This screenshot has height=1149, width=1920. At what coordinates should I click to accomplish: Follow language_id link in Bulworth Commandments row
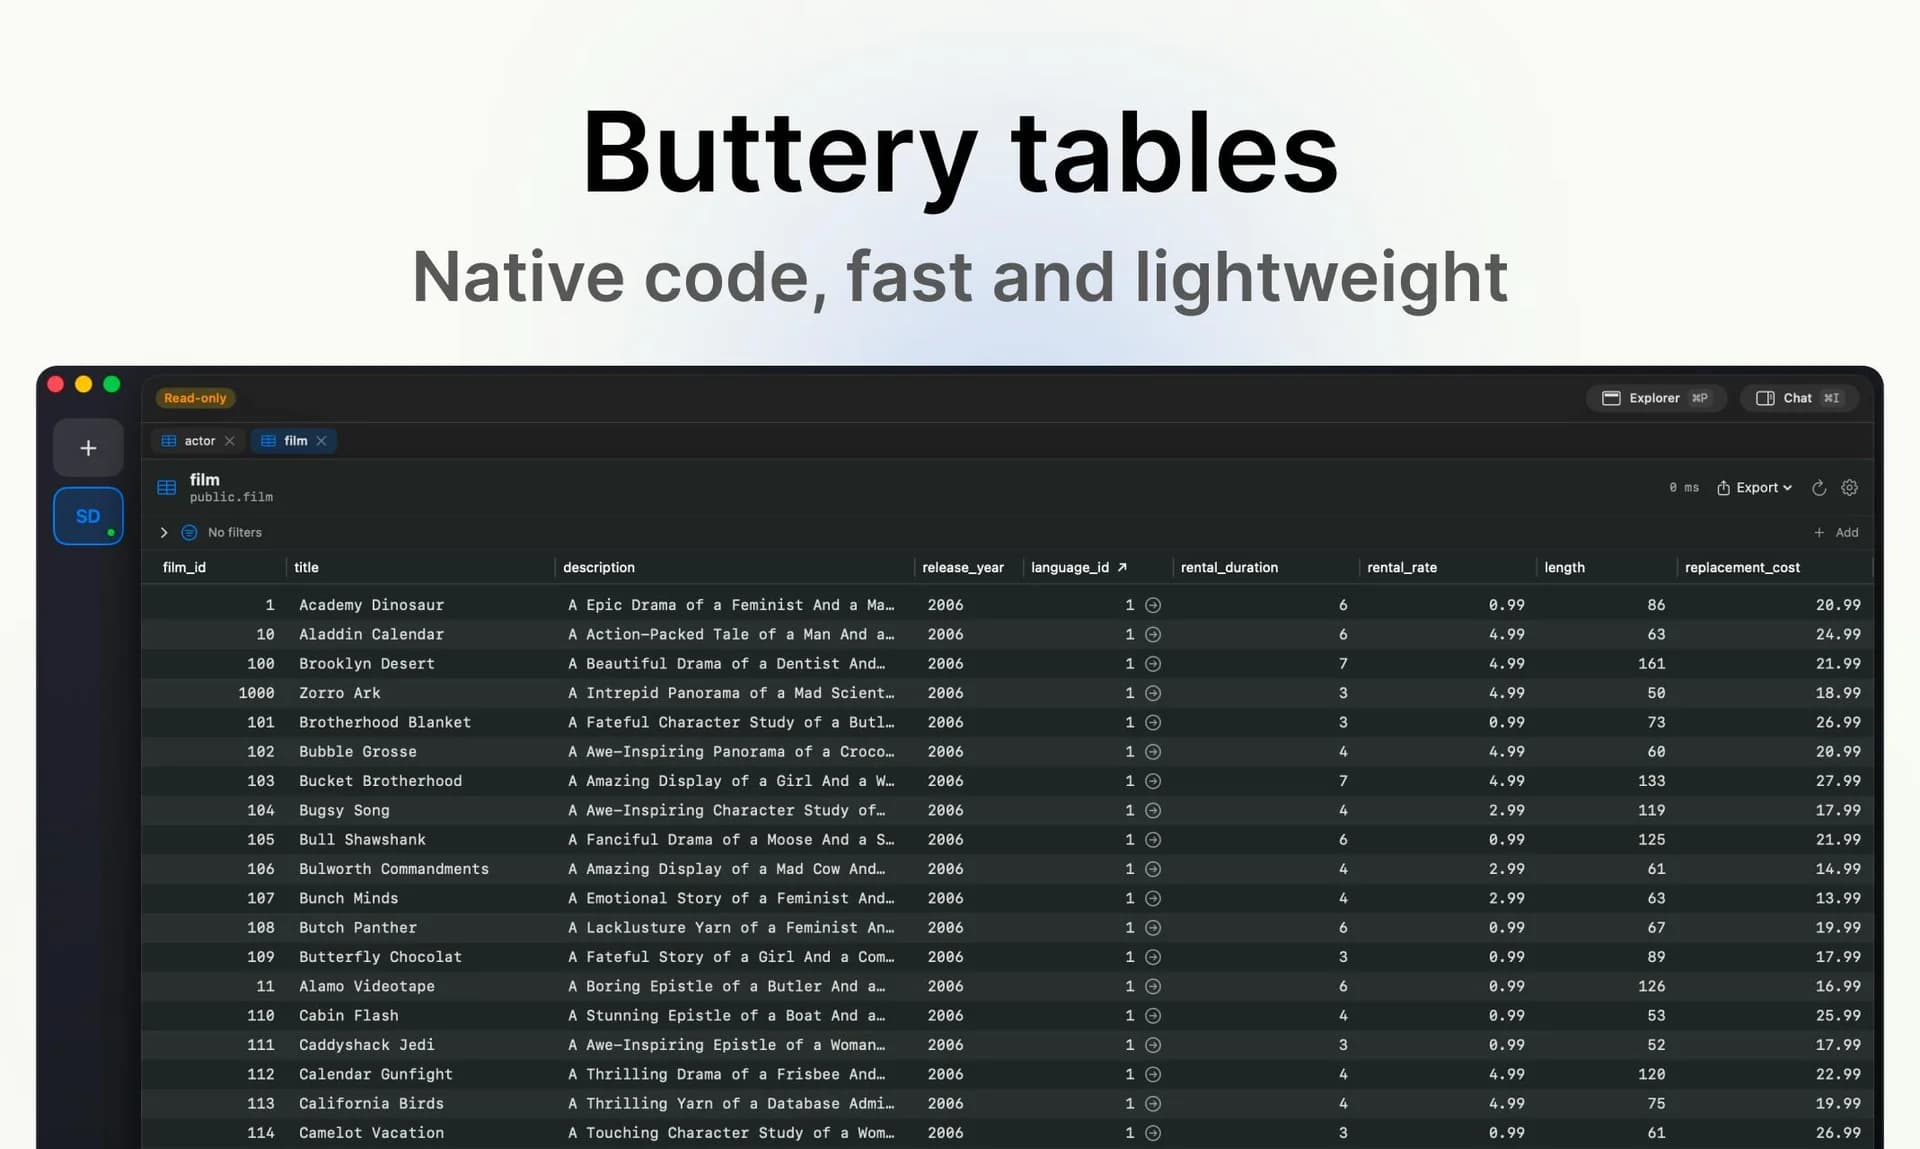coord(1153,869)
